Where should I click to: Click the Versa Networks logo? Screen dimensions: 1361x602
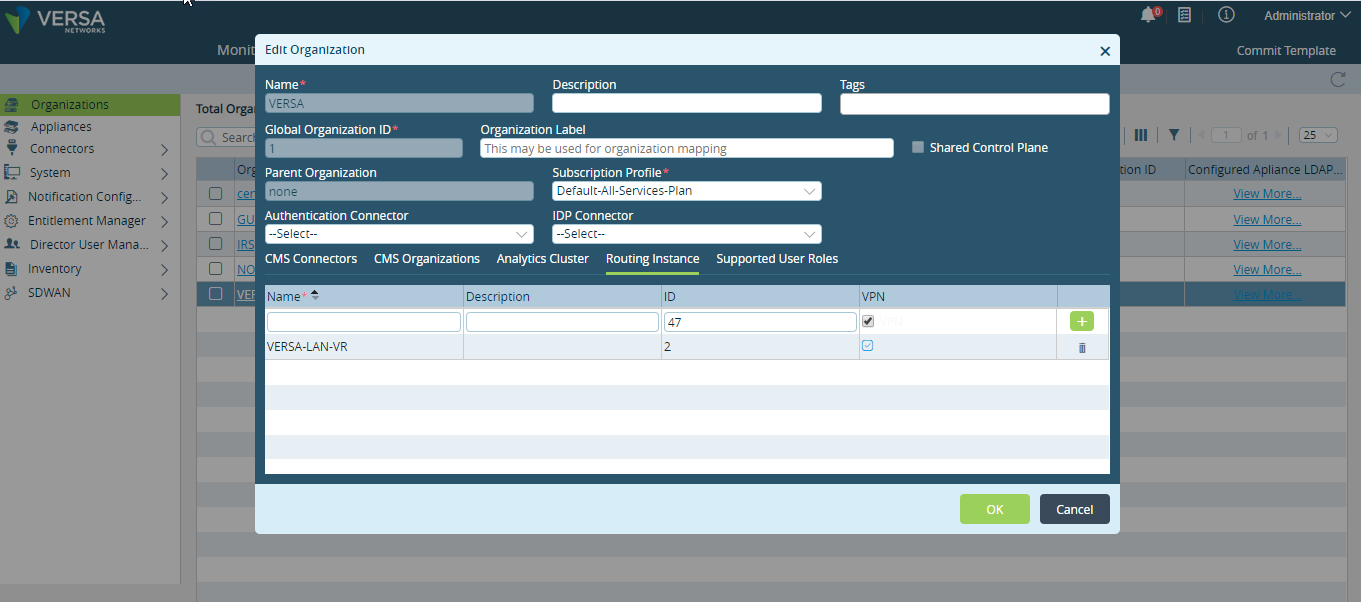[x=56, y=20]
